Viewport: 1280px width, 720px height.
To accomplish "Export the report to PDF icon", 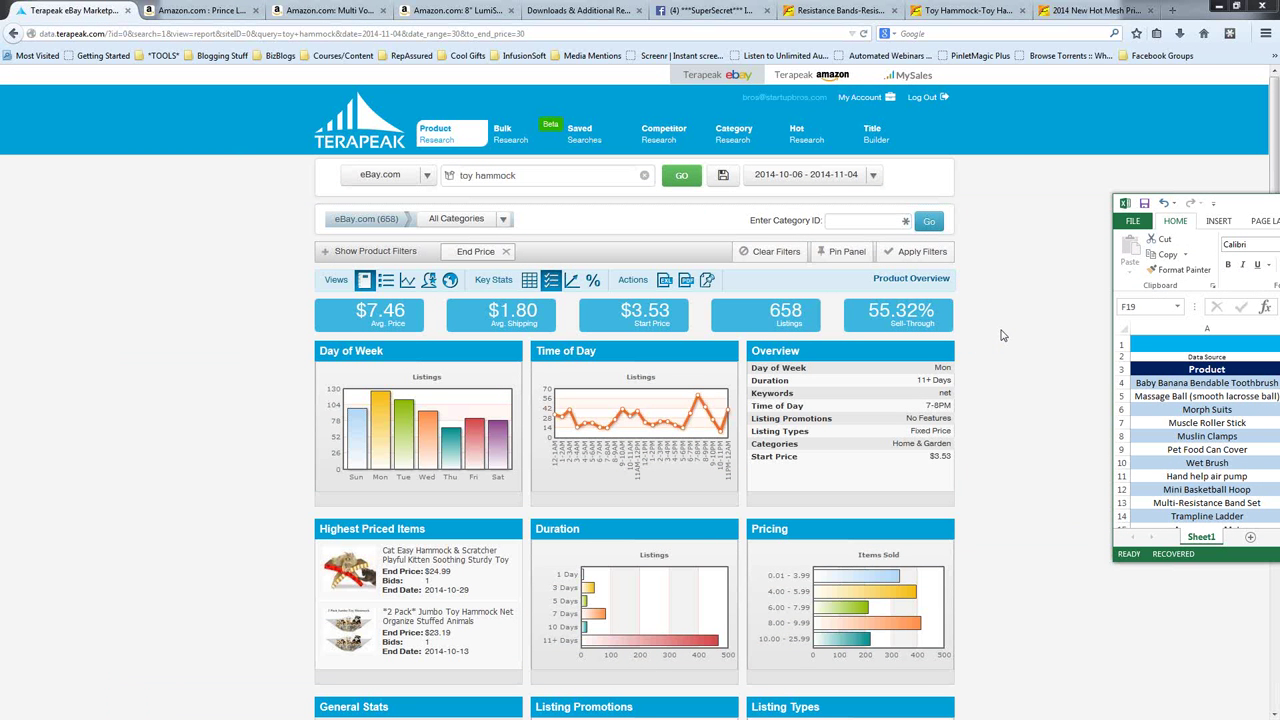I will 686,281.
